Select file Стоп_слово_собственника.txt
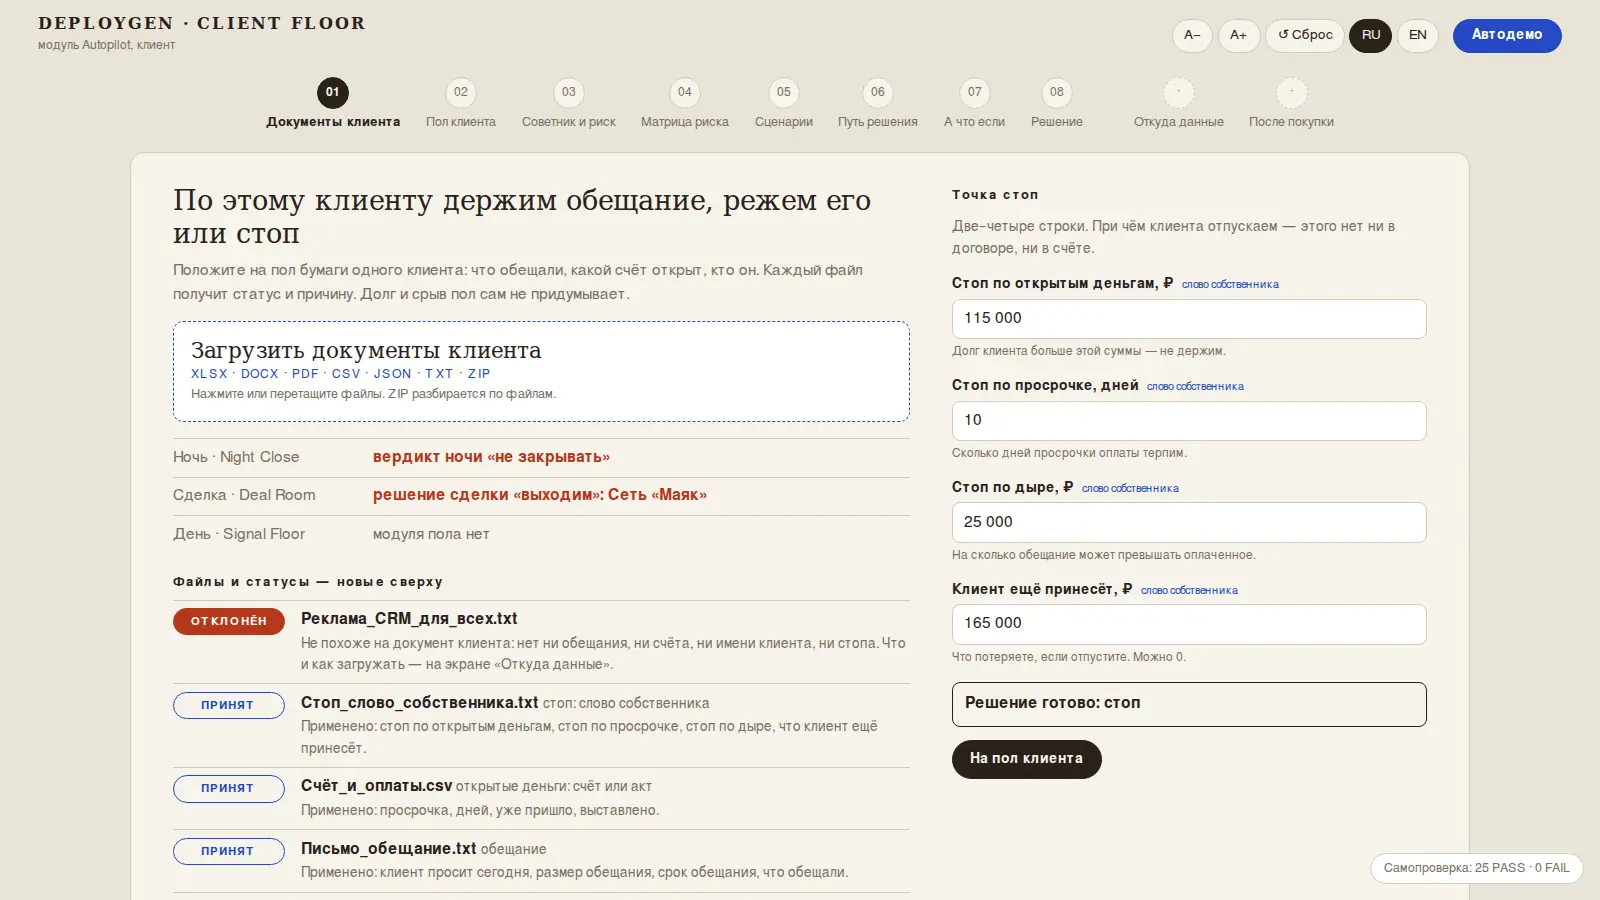 419,703
